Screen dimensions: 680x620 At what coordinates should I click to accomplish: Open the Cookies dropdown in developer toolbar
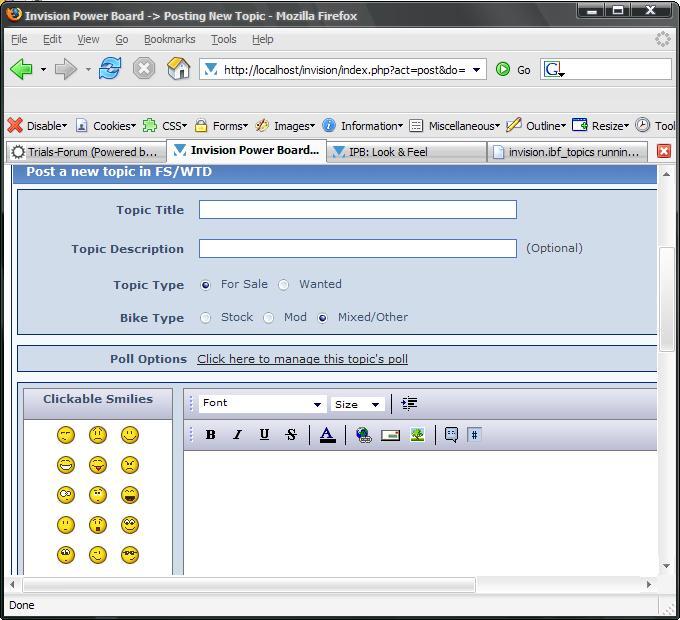pyautogui.click(x=106, y=126)
